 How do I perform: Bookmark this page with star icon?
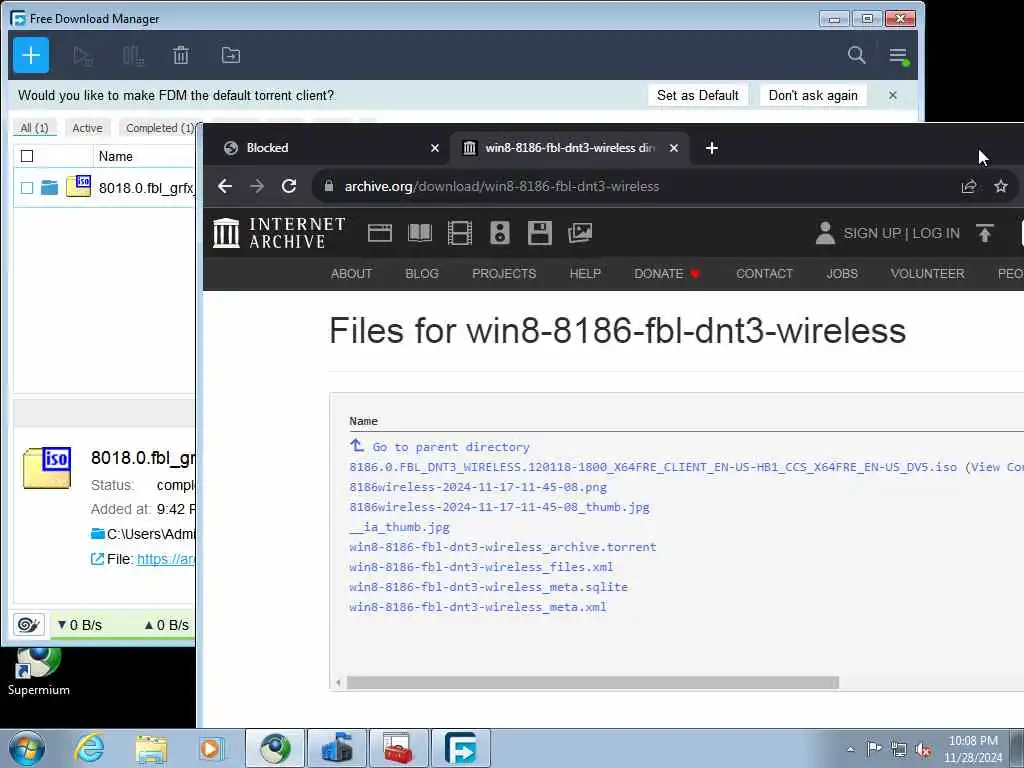(1000, 187)
